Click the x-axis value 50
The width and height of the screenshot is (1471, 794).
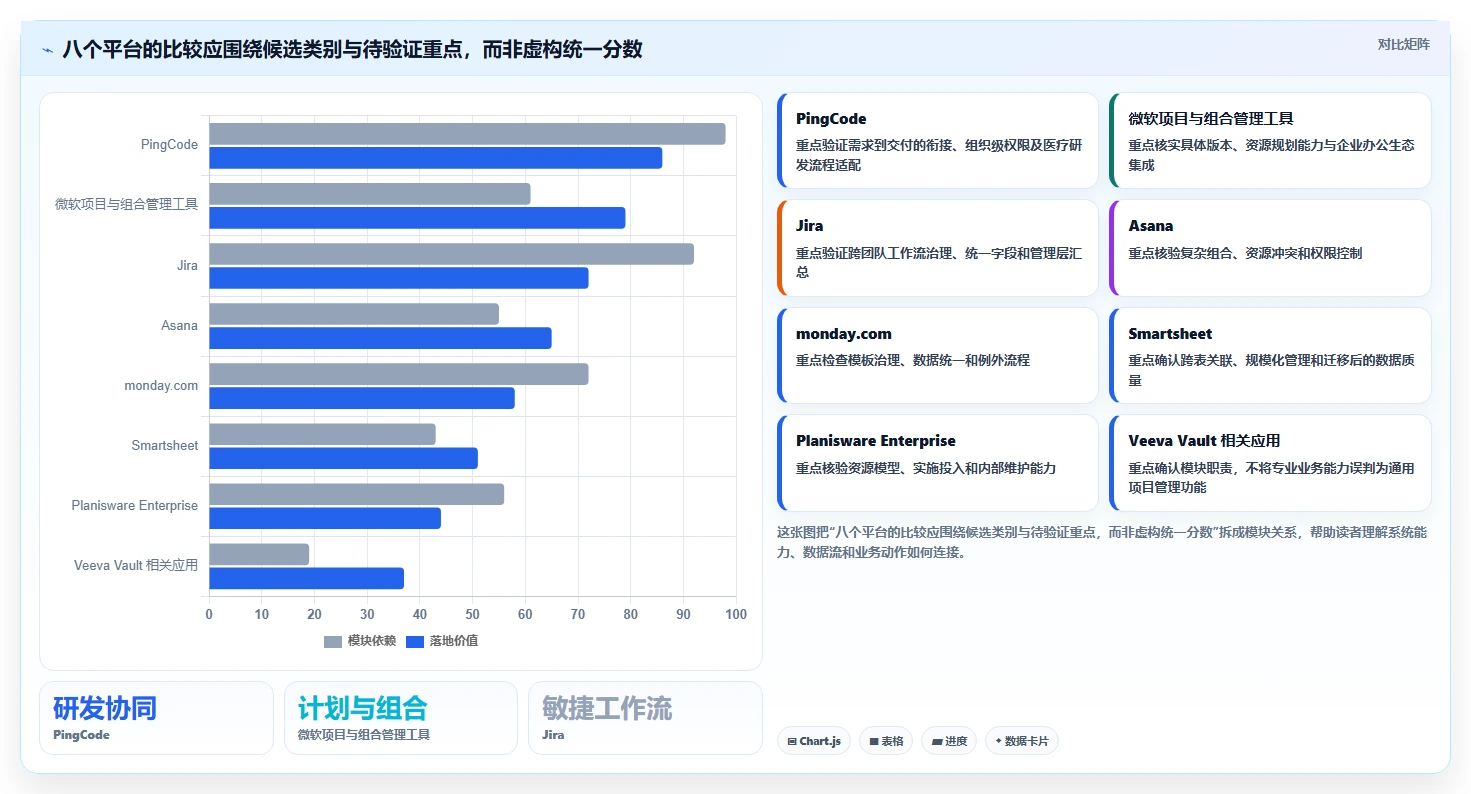(473, 614)
